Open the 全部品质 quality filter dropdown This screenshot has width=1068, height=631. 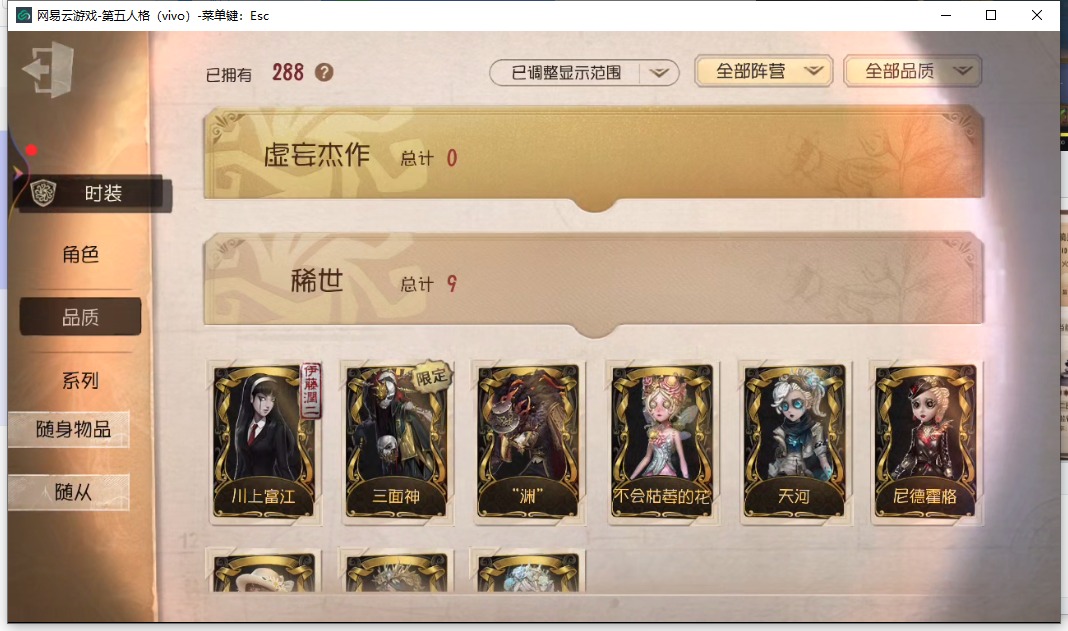coord(913,71)
